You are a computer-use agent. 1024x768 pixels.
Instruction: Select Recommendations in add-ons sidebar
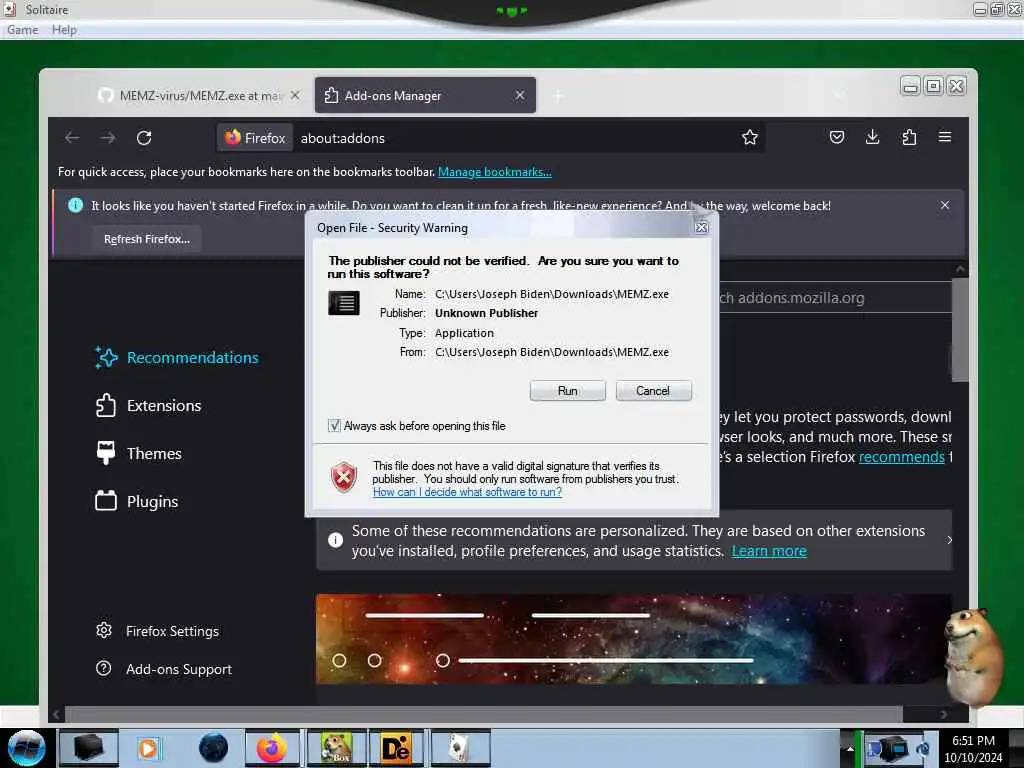(x=176, y=358)
